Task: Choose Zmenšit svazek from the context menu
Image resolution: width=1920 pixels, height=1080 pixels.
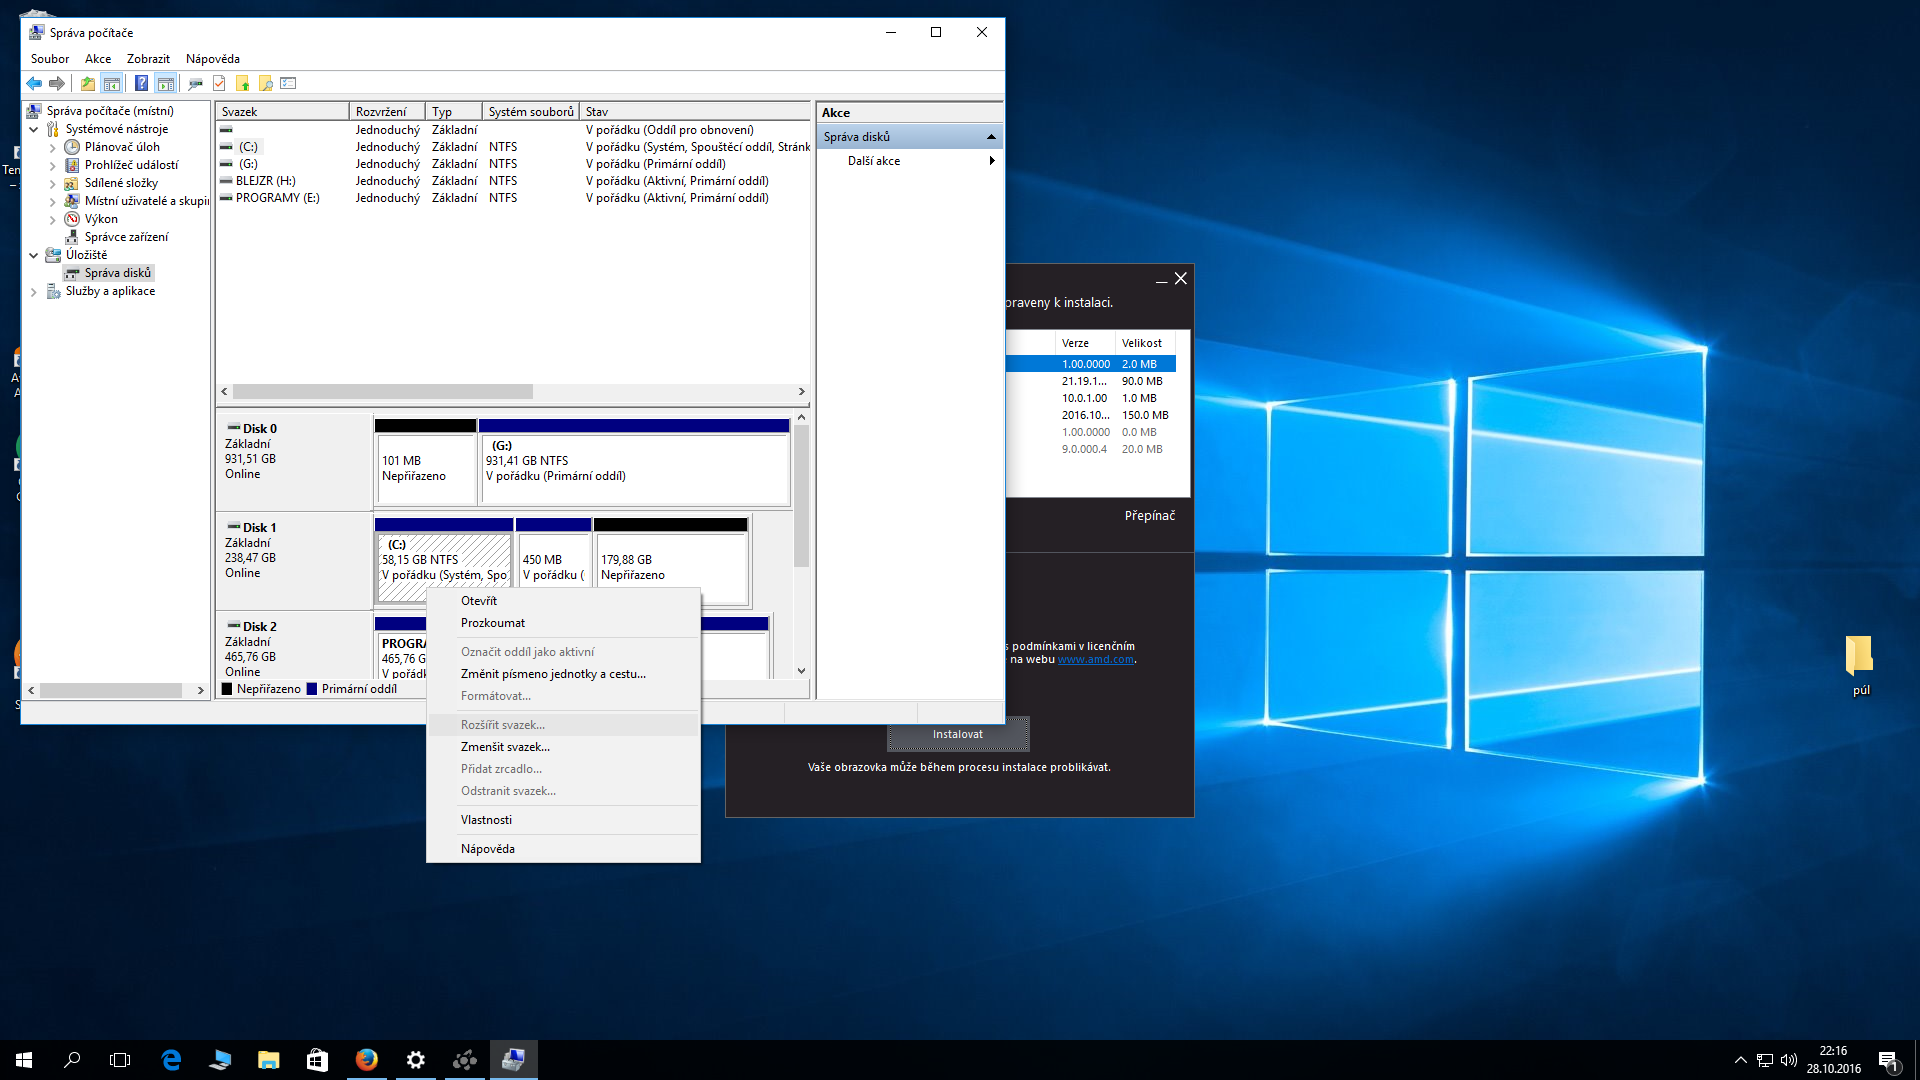Action: click(x=505, y=747)
